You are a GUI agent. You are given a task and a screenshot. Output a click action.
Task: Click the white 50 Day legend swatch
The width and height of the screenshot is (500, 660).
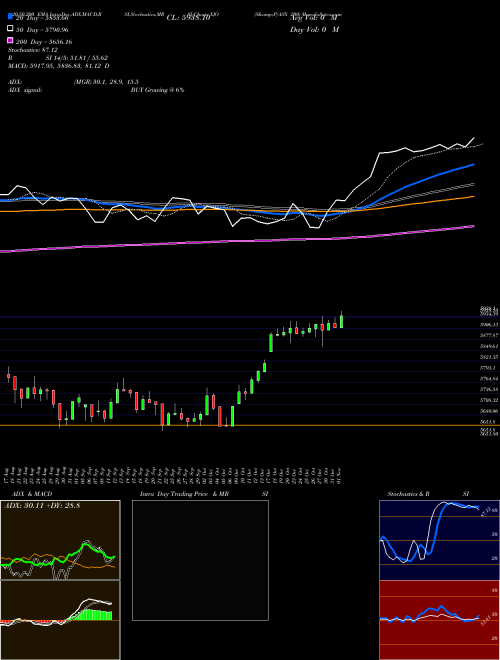10,29
